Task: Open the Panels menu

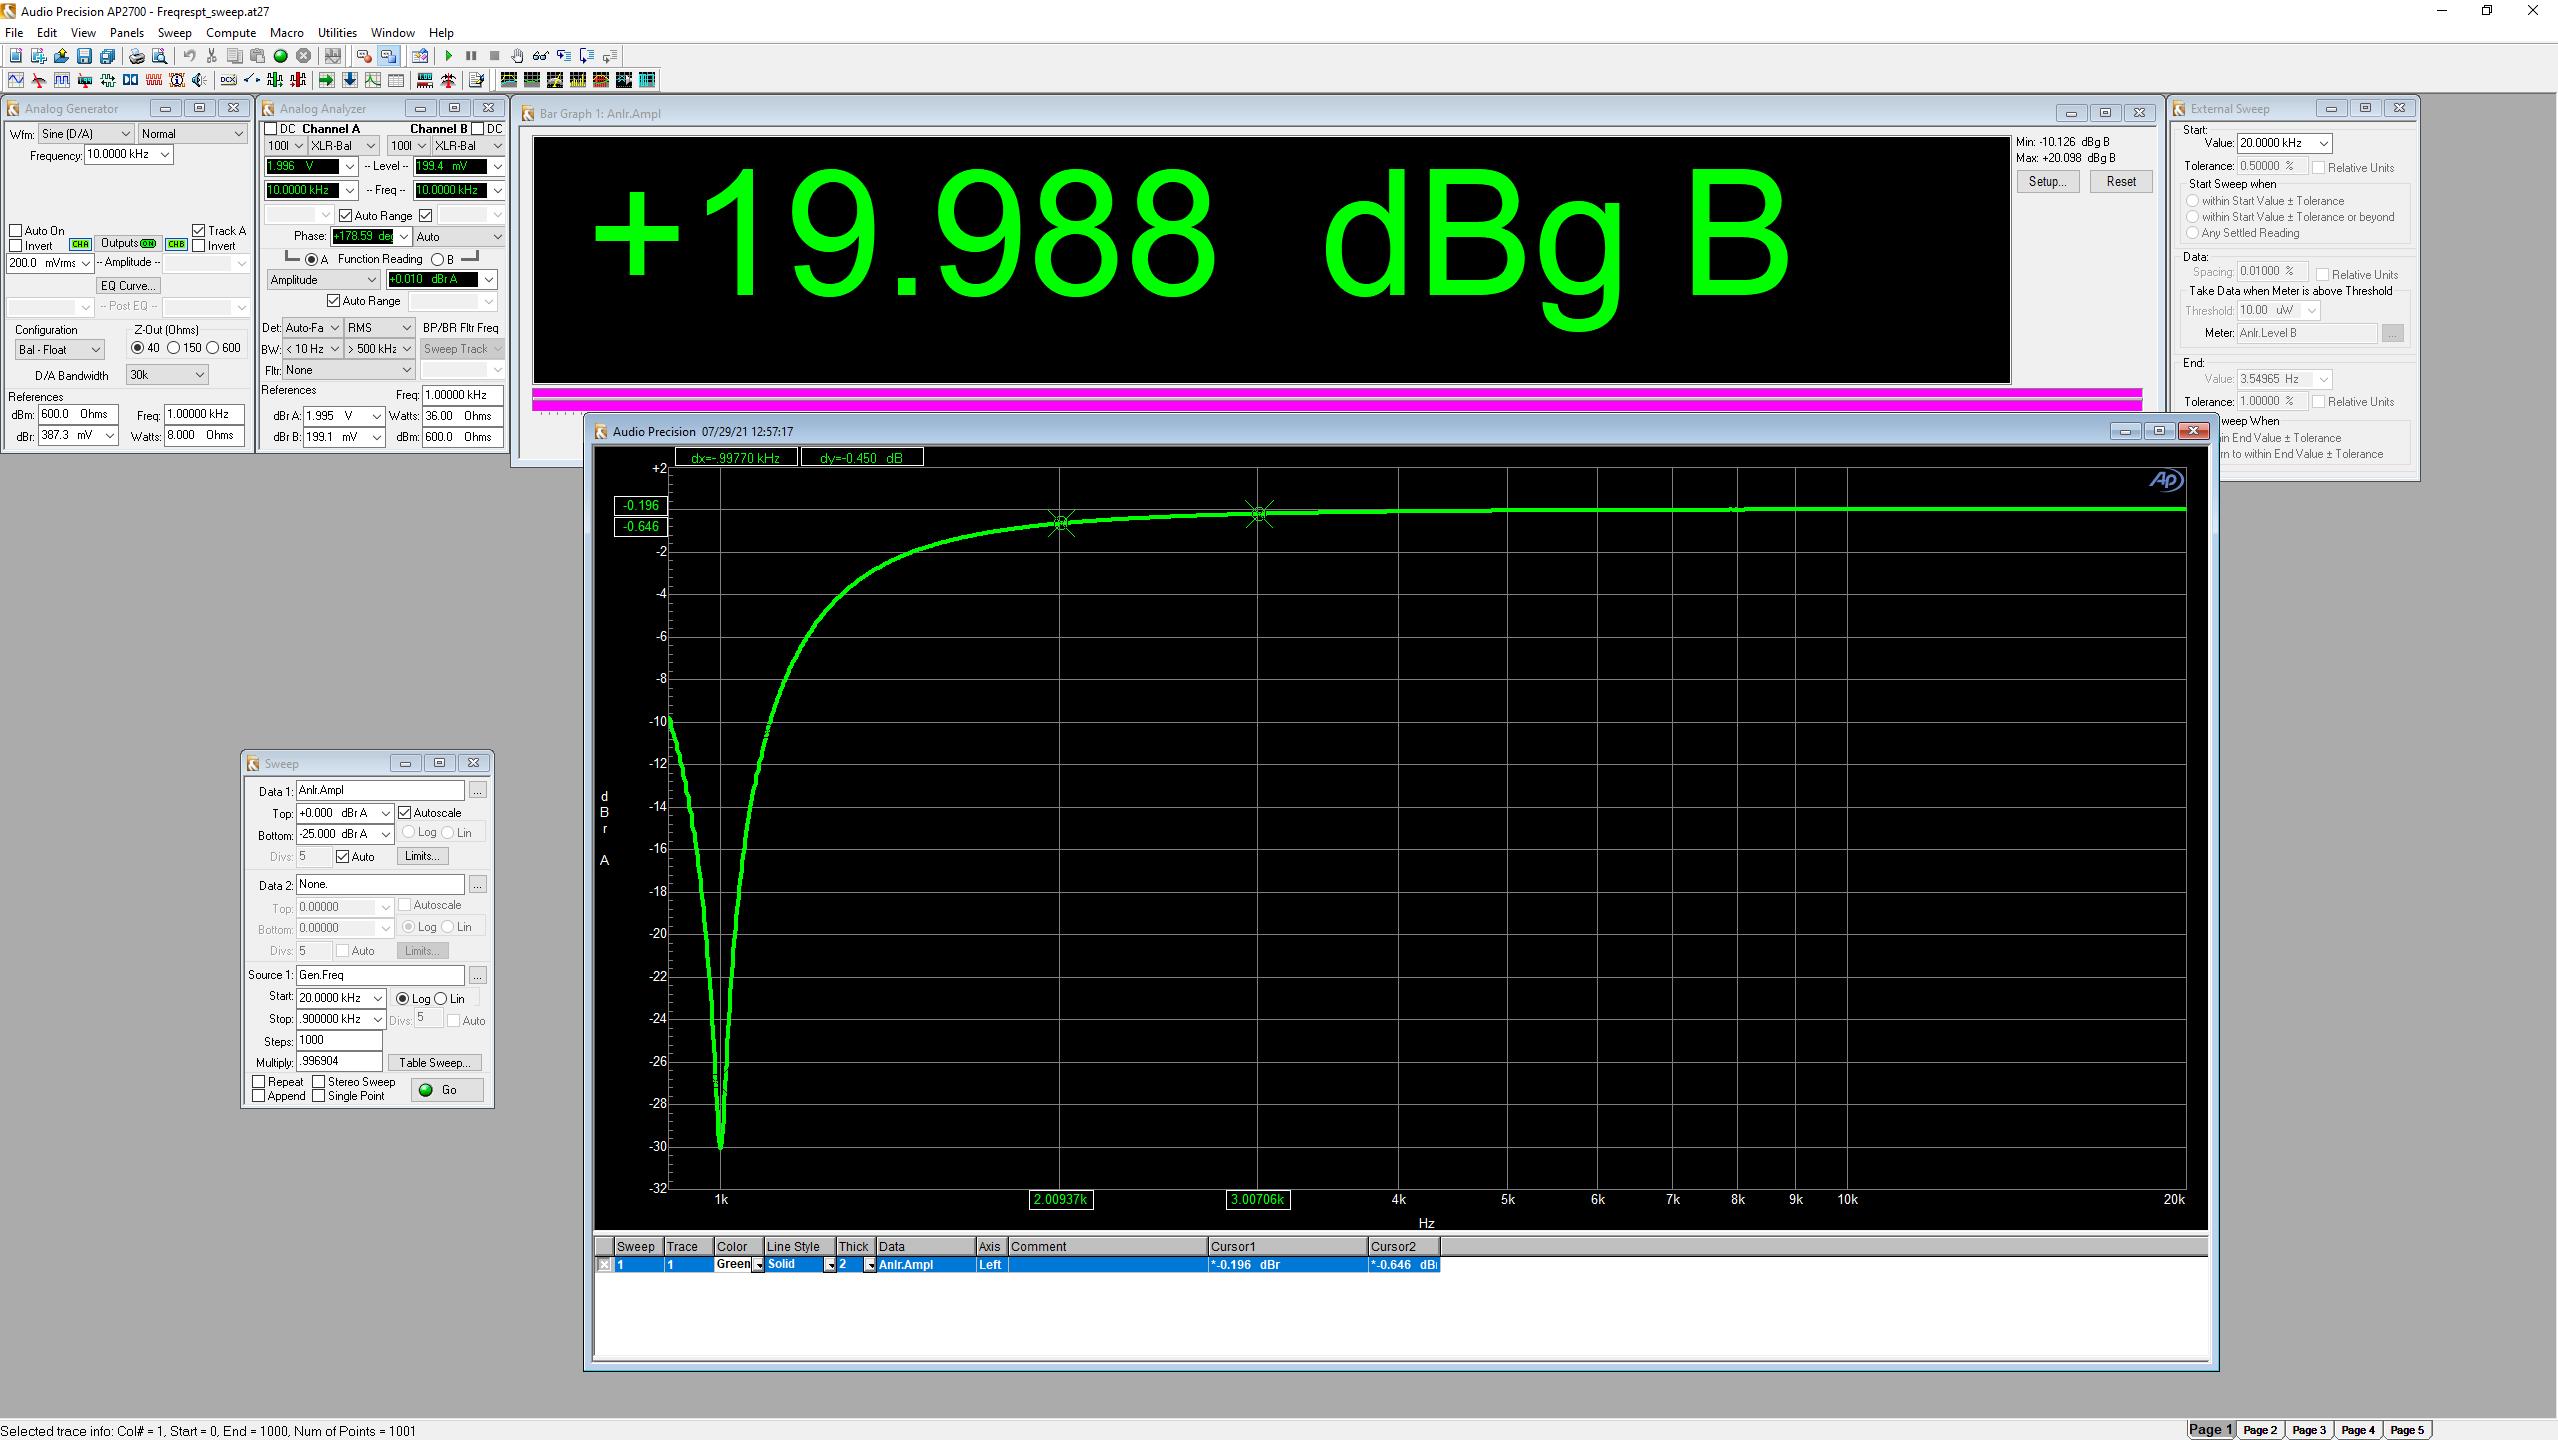Action: pyautogui.click(x=127, y=33)
